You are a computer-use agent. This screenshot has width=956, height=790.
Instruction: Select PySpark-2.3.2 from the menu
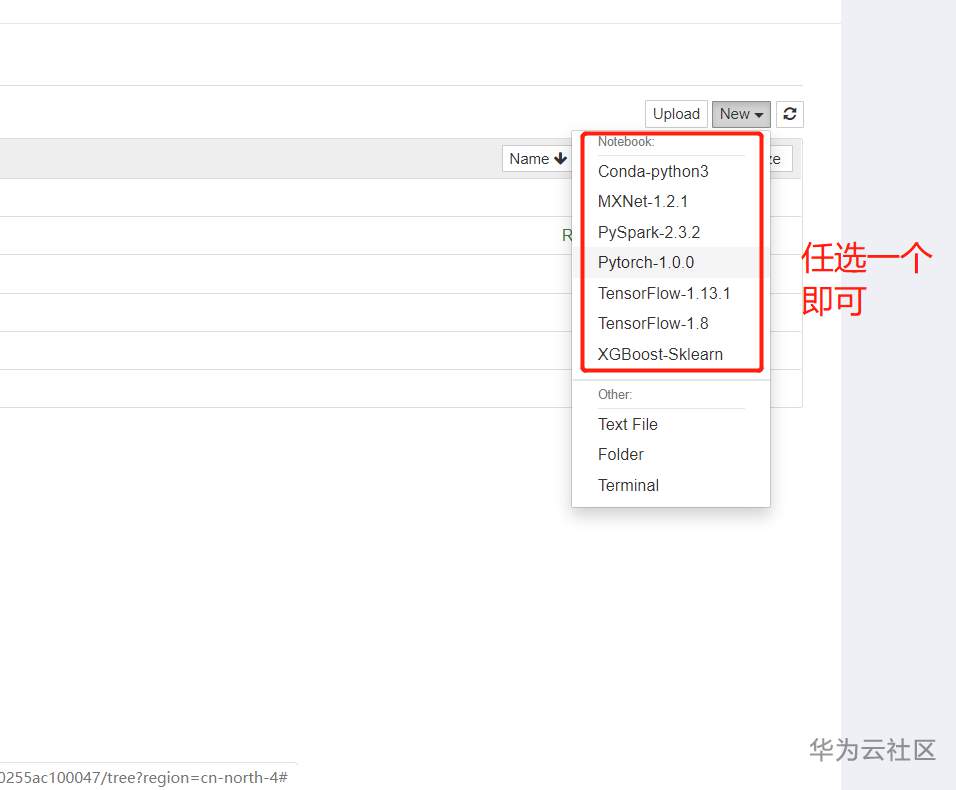(x=671, y=232)
